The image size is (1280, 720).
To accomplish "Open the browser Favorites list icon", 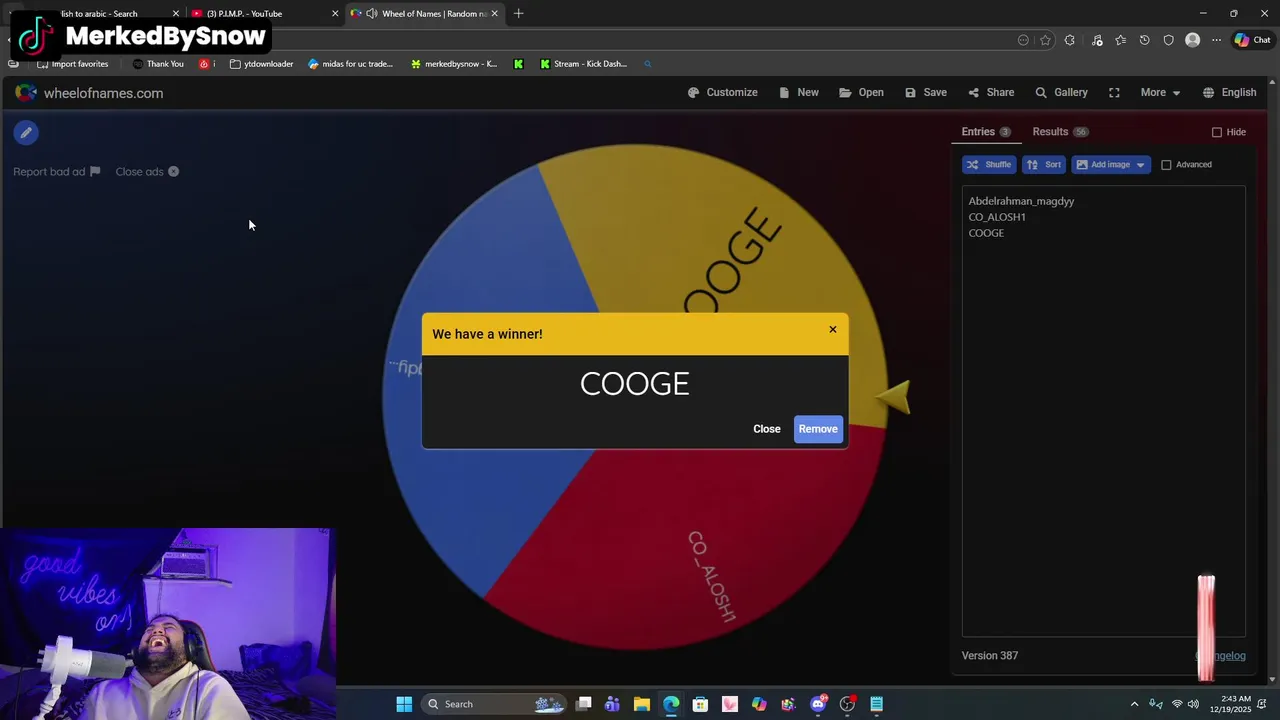I will coord(1120,40).
